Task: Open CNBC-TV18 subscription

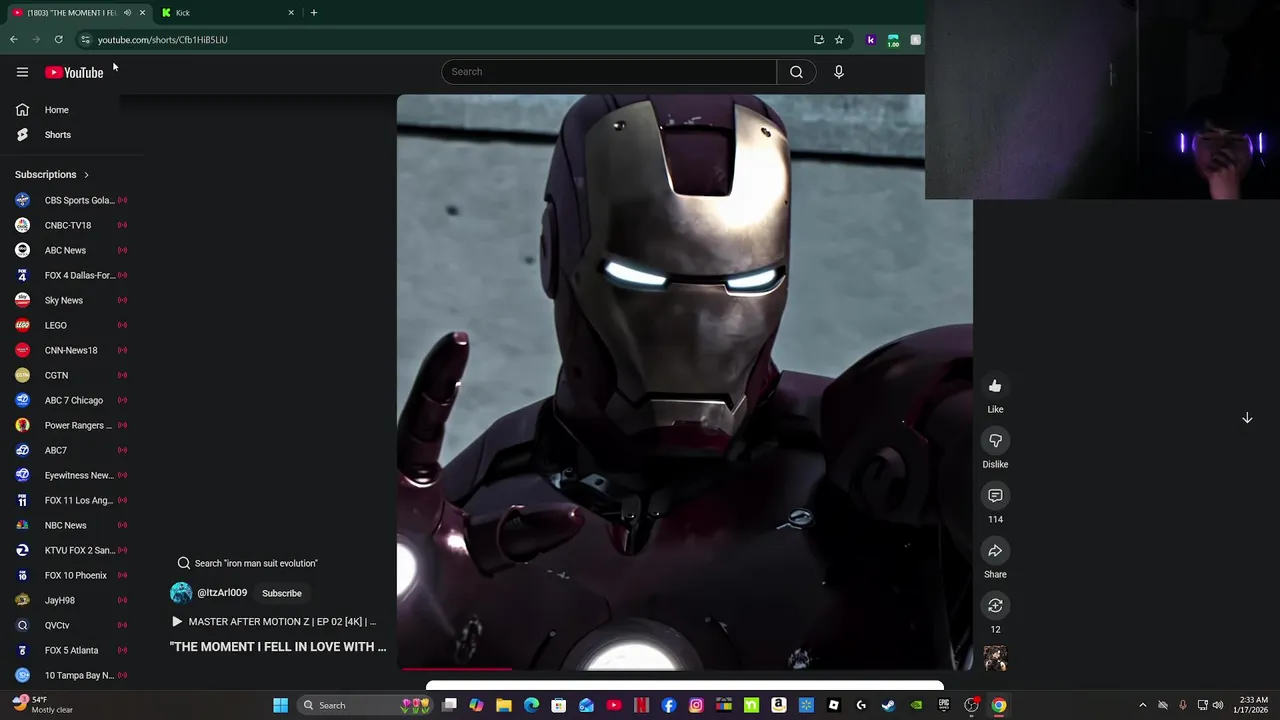Action: 70,225
